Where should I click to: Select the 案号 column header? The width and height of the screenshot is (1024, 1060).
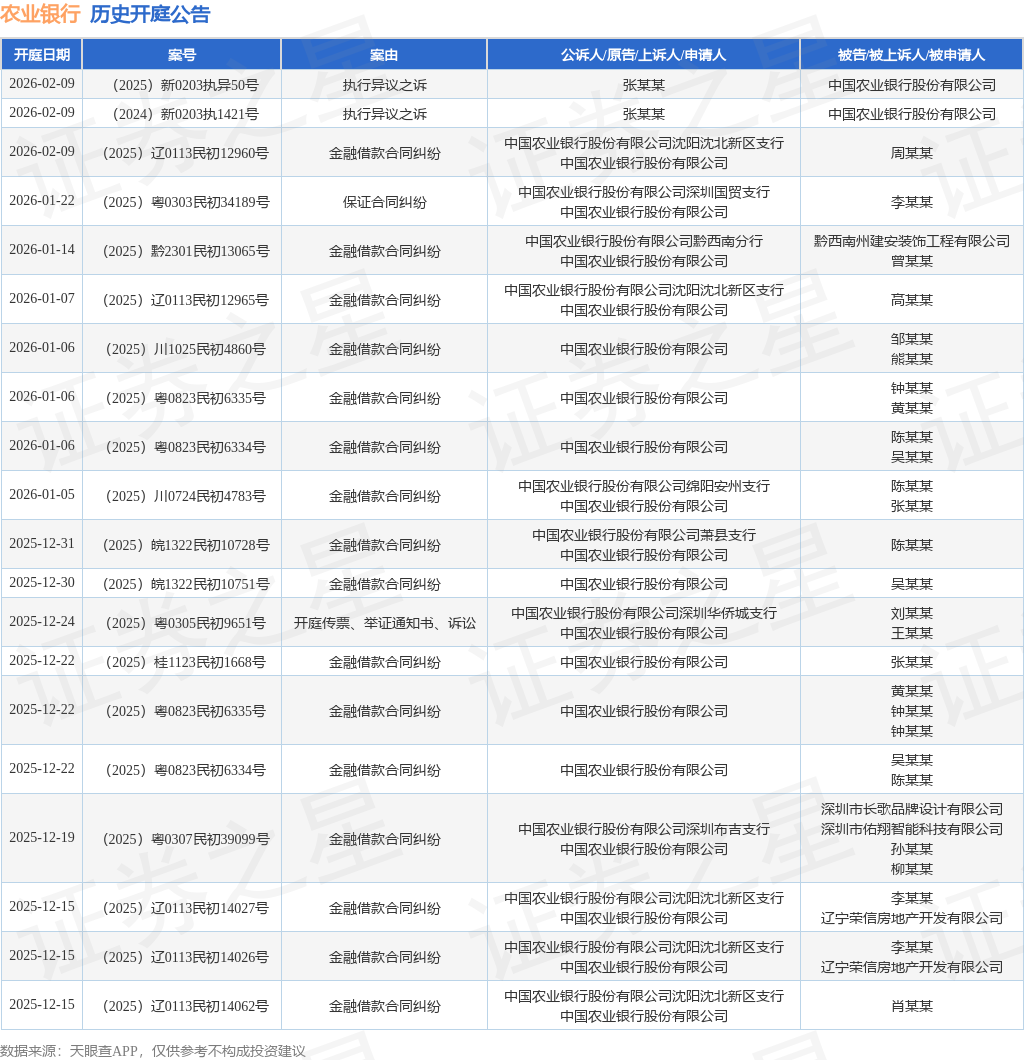[x=182, y=55]
